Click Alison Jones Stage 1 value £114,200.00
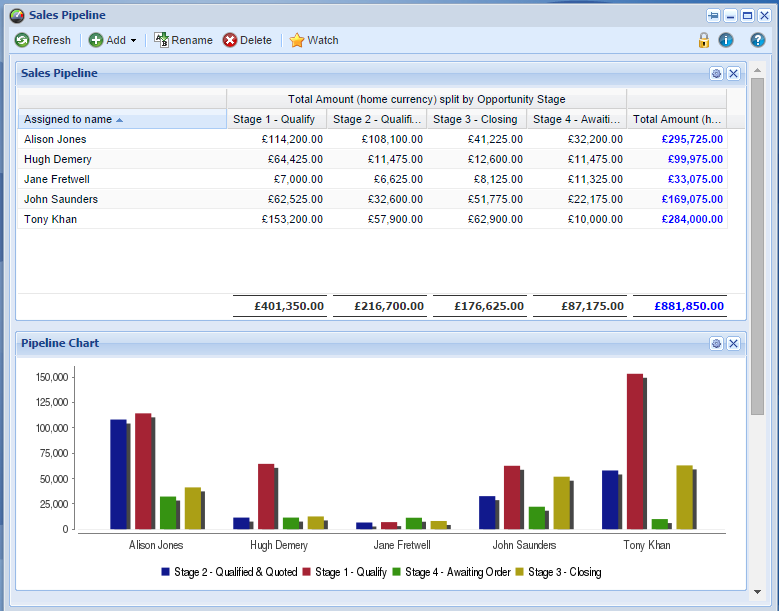779x611 pixels. click(x=292, y=139)
